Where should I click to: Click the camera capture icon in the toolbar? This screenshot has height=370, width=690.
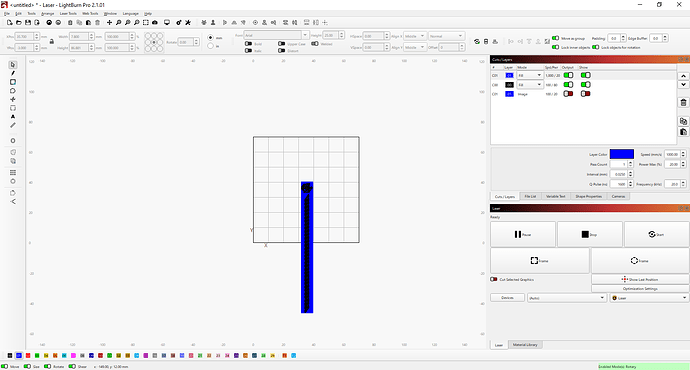(x=155, y=22)
